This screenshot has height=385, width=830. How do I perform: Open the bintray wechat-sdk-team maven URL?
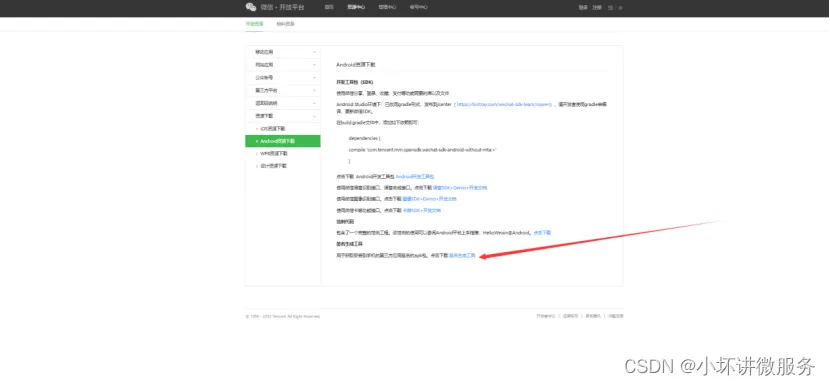pos(503,105)
